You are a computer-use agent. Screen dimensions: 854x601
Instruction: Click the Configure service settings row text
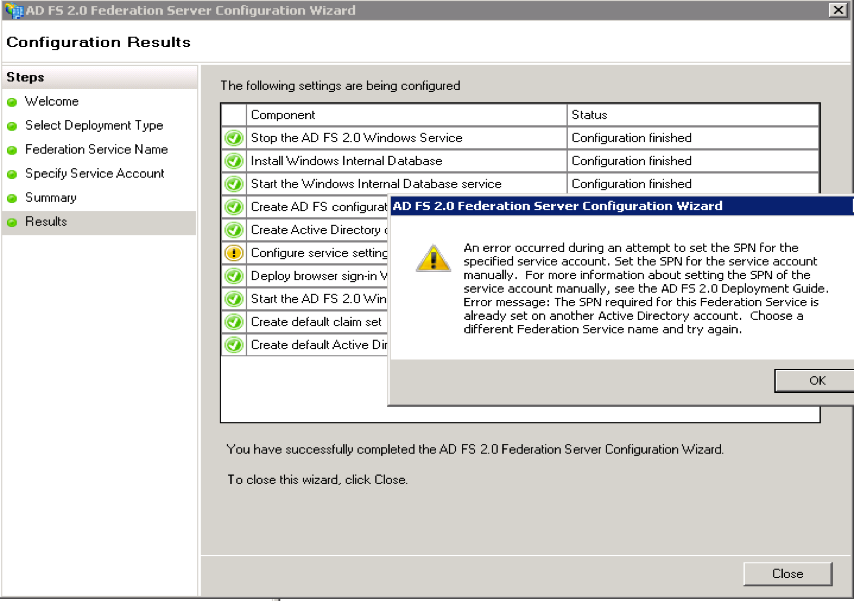pyautogui.click(x=319, y=253)
